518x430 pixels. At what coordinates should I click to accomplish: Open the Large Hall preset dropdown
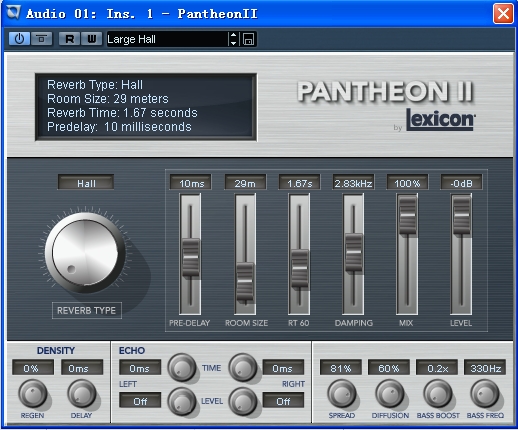pyautogui.click(x=167, y=39)
